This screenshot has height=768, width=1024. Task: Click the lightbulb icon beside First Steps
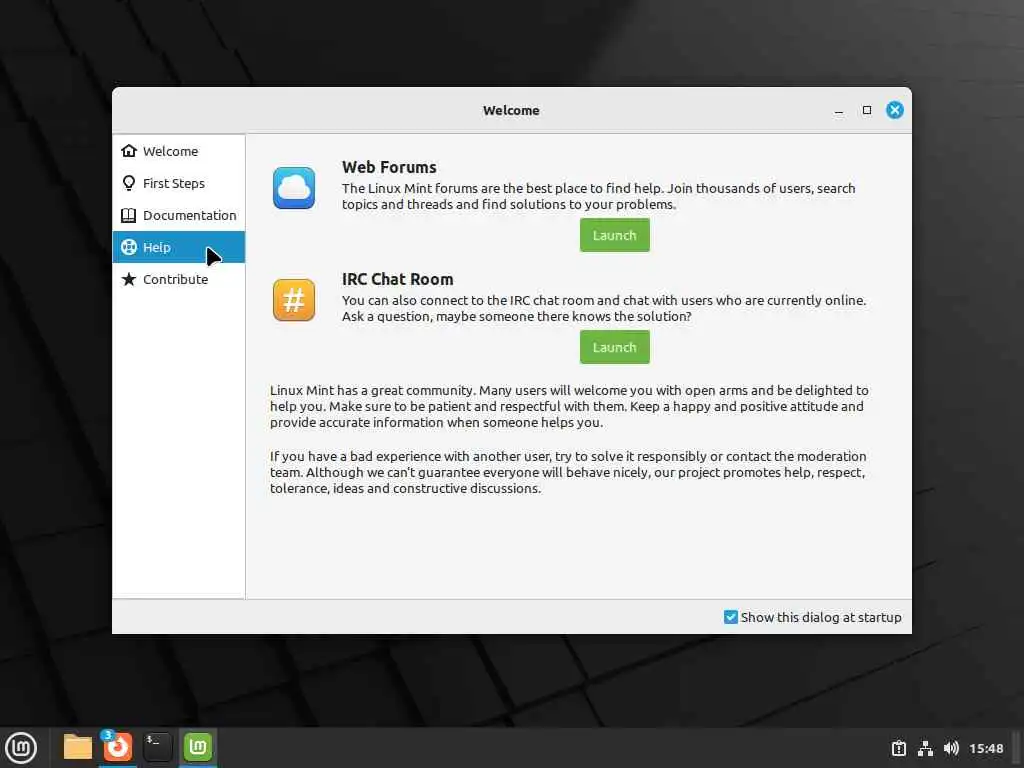click(x=129, y=183)
